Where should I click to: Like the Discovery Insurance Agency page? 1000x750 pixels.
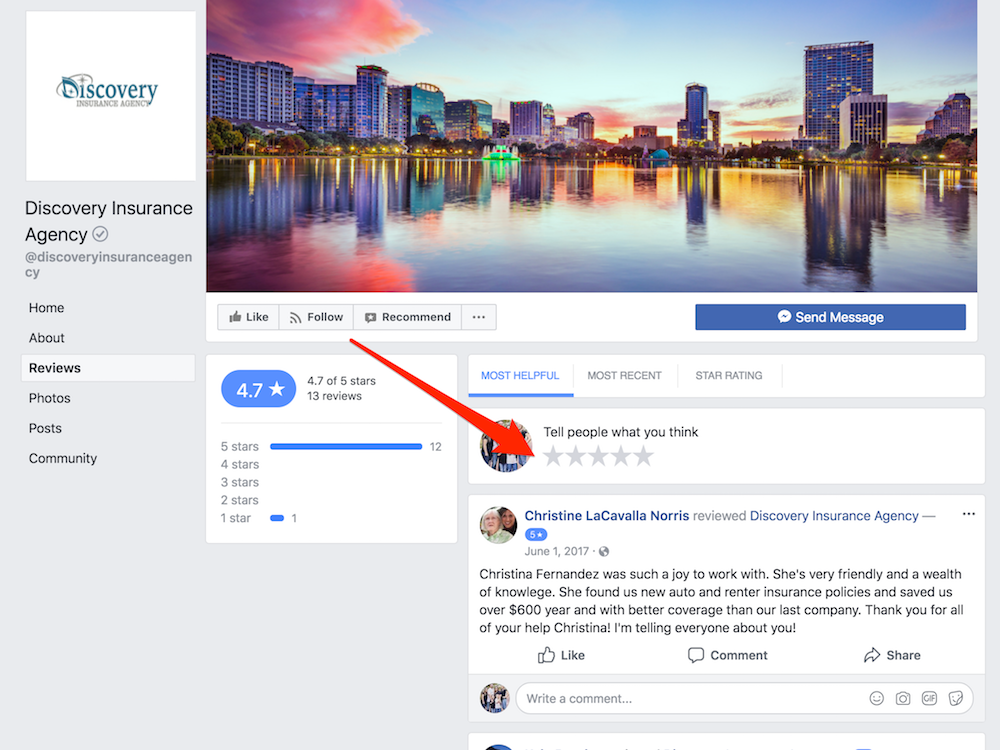point(249,317)
